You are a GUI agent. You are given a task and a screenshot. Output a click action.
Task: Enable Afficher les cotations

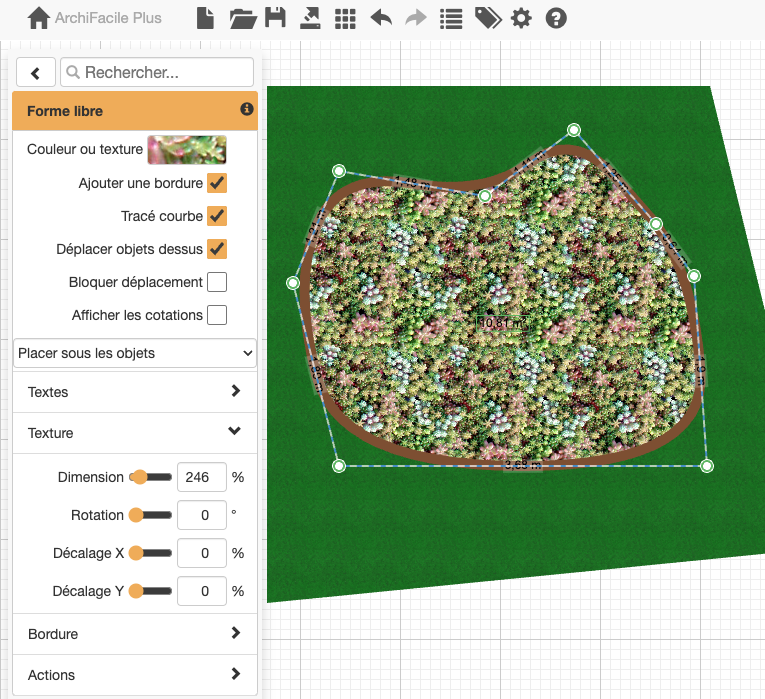216,315
